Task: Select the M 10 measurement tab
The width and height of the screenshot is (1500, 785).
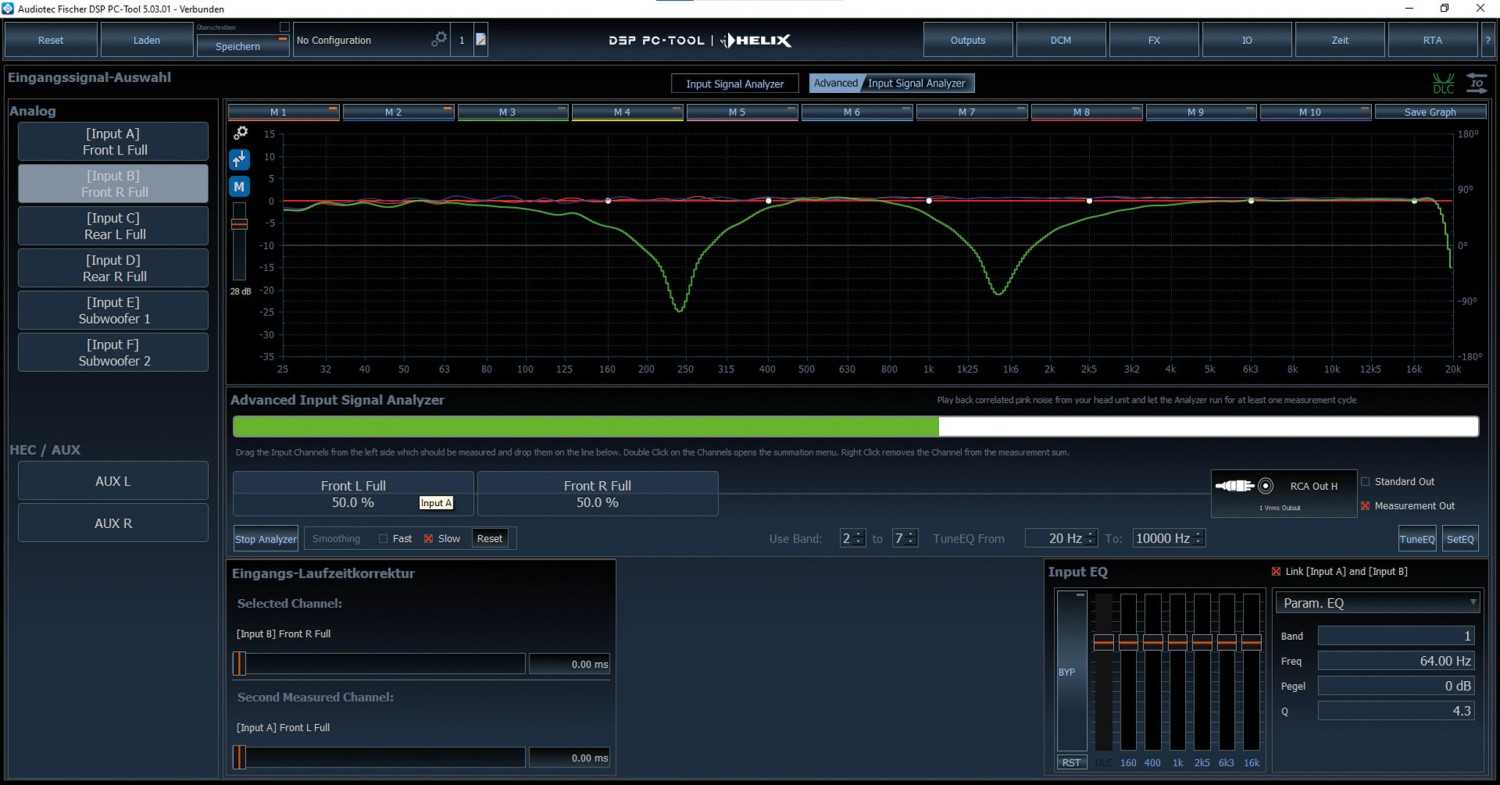Action: click(1316, 112)
